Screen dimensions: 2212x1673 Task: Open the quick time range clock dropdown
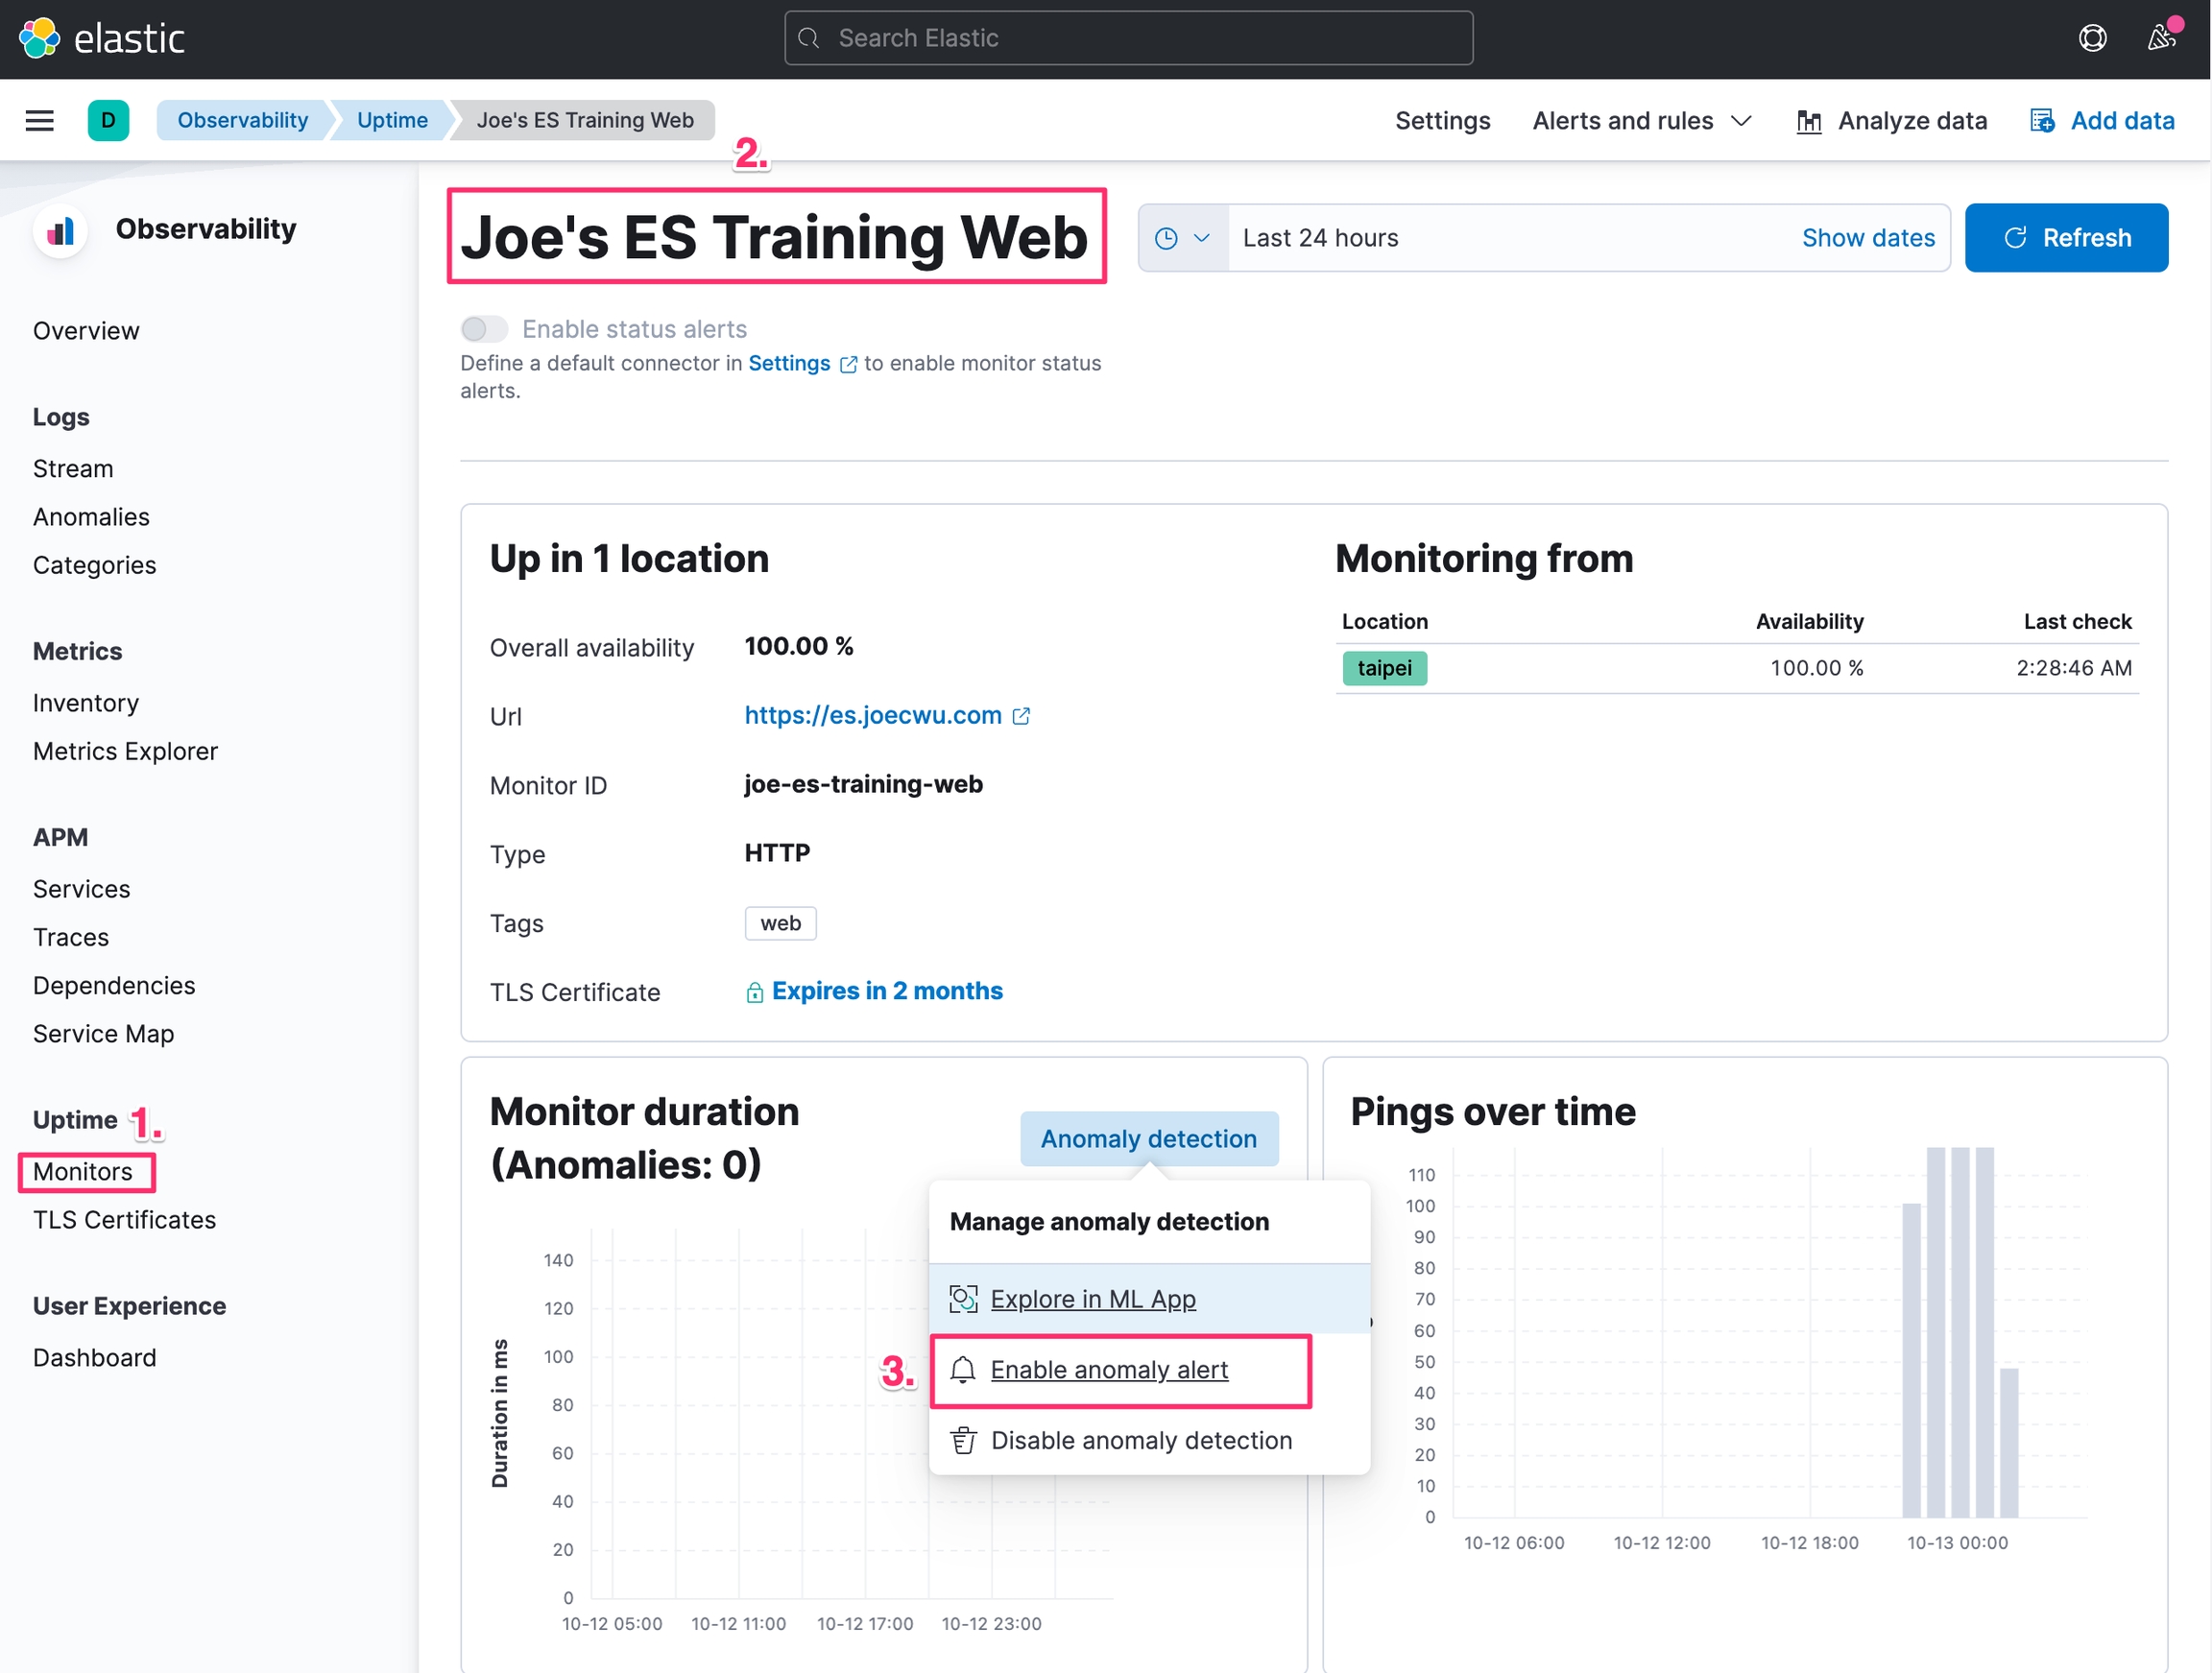1182,238
